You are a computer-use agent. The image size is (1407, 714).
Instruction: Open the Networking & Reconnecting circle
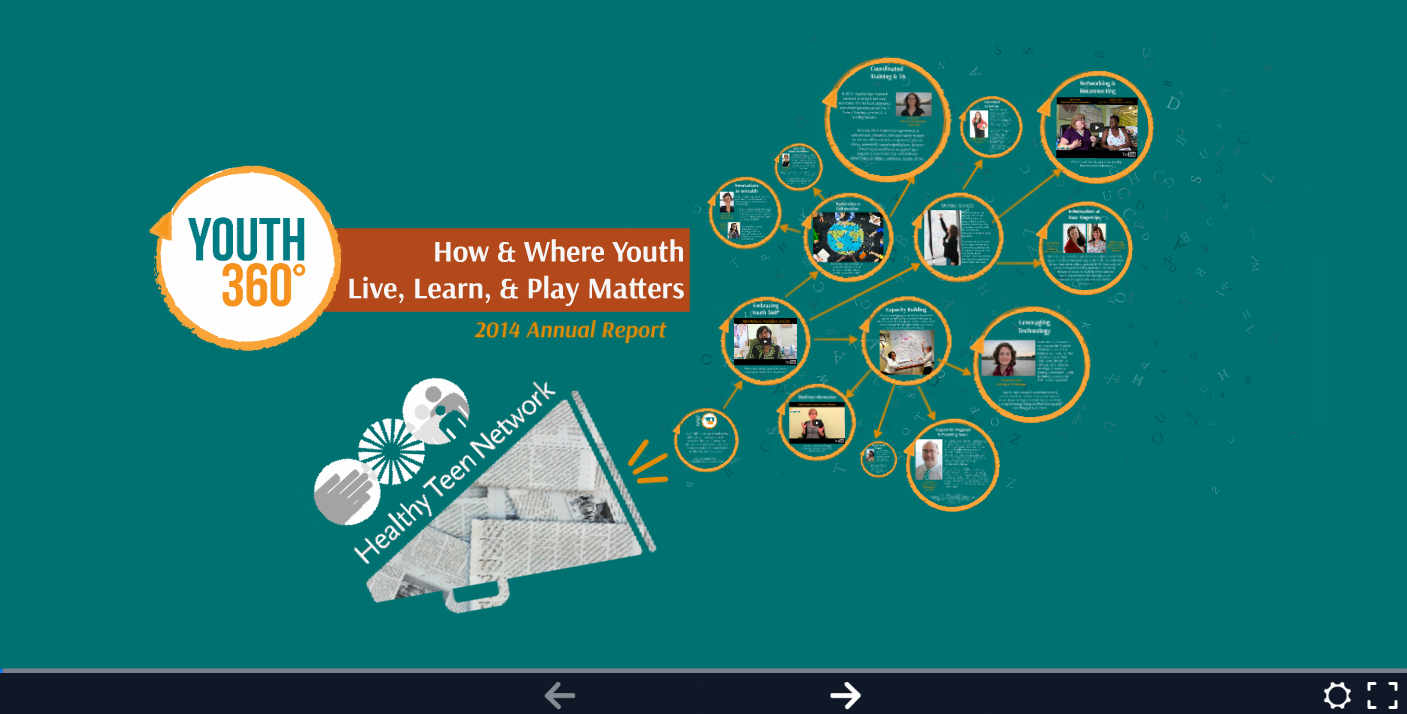(x=1096, y=126)
